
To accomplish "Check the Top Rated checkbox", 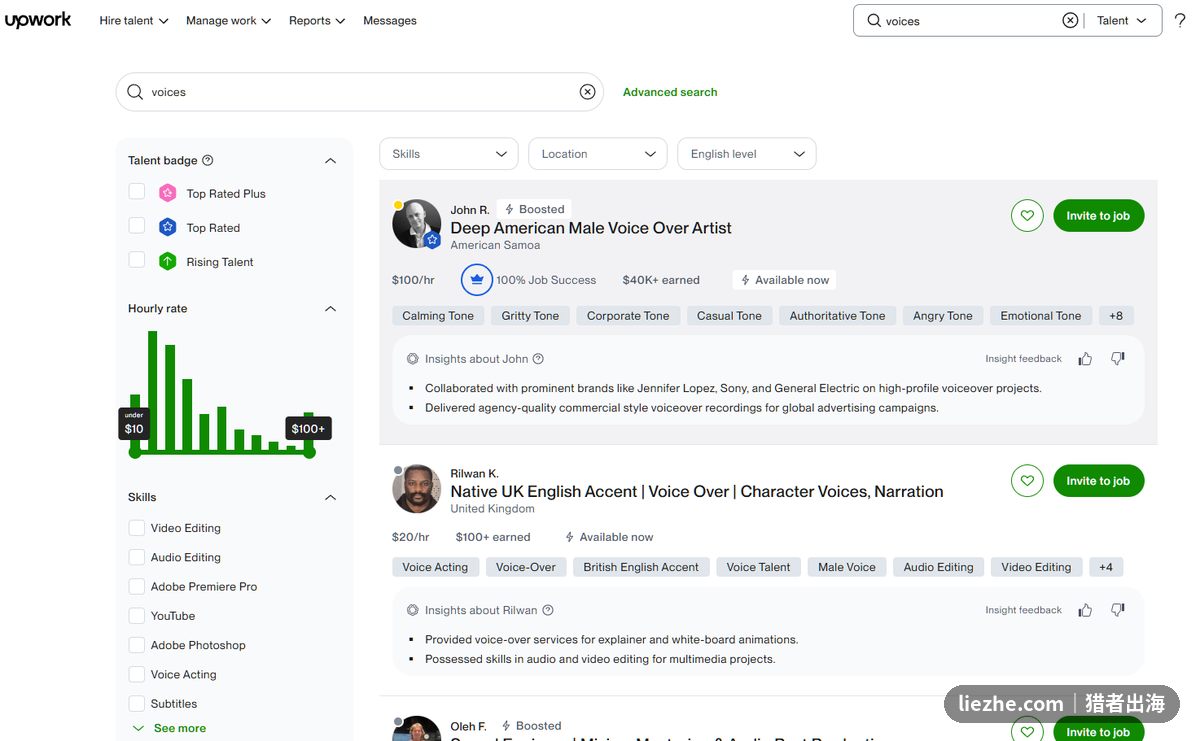I will pos(137,226).
